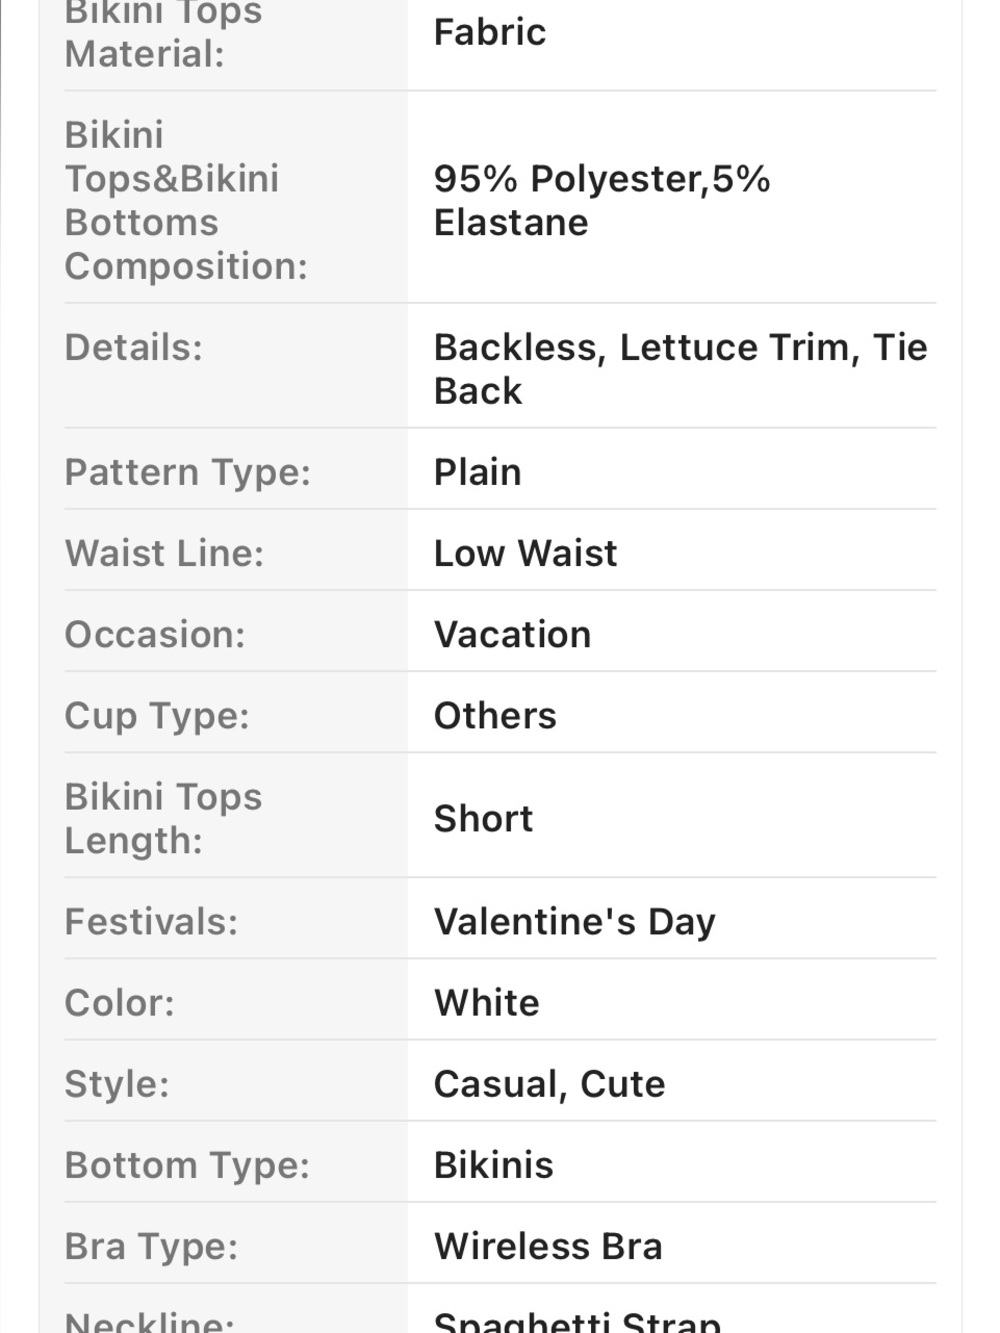
Task: Tap the Wireless Bra value
Action: [548, 1247]
